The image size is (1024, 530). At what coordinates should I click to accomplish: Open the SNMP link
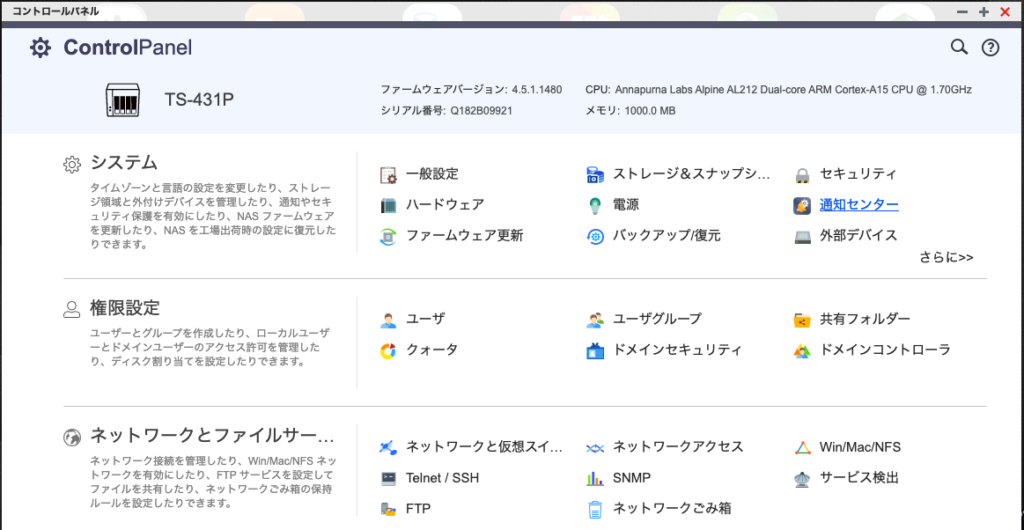632,478
